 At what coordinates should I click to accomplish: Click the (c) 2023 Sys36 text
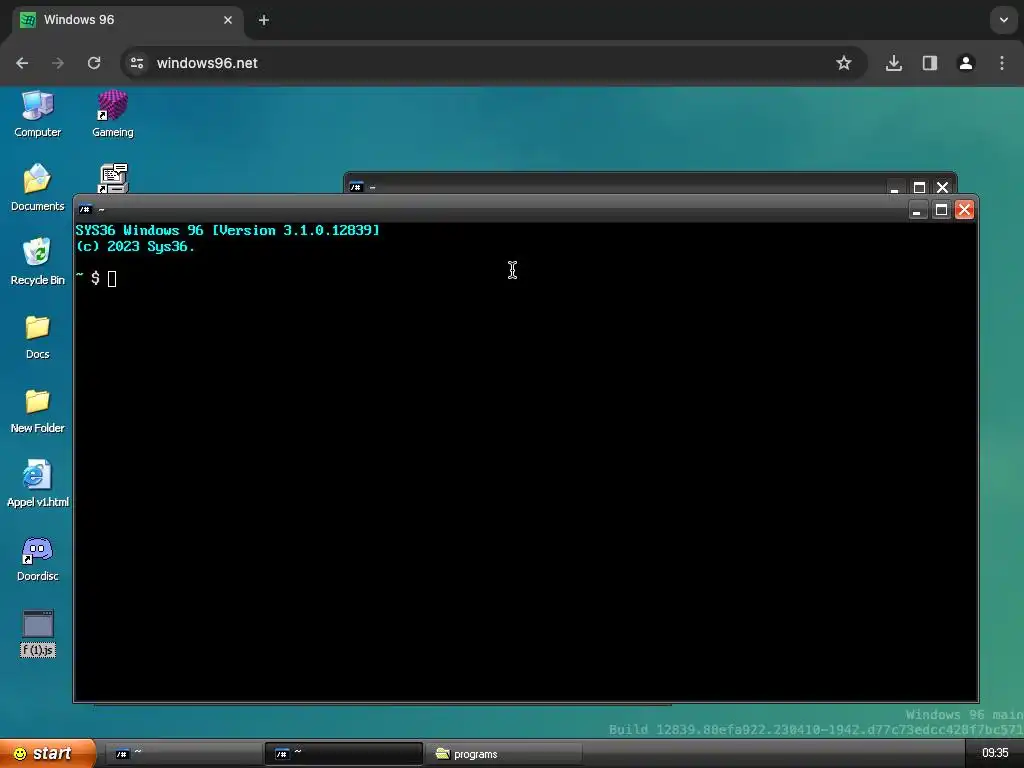135,246
